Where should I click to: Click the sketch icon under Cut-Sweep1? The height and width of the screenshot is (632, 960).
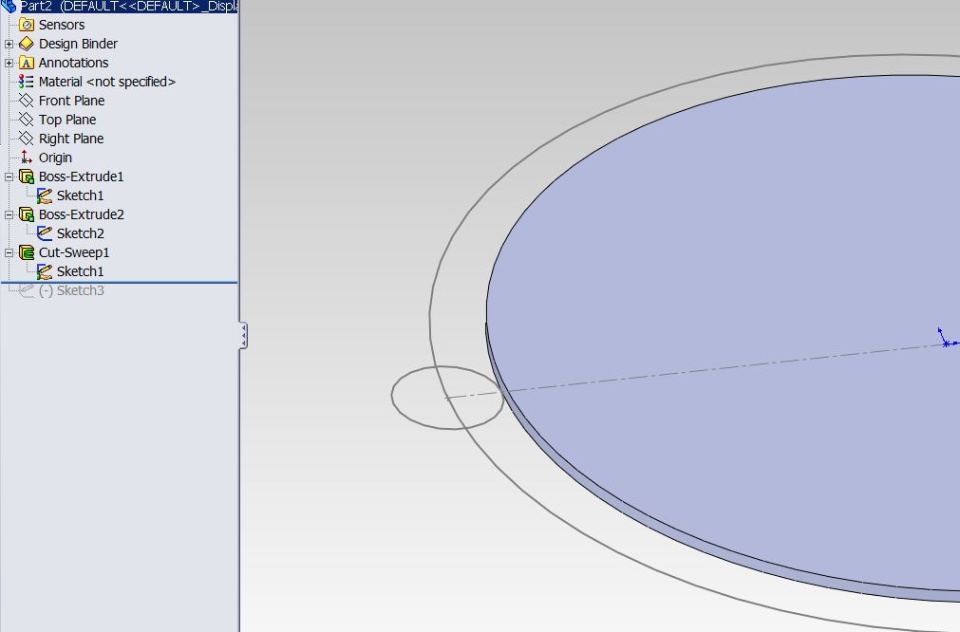tap(44, 272)
